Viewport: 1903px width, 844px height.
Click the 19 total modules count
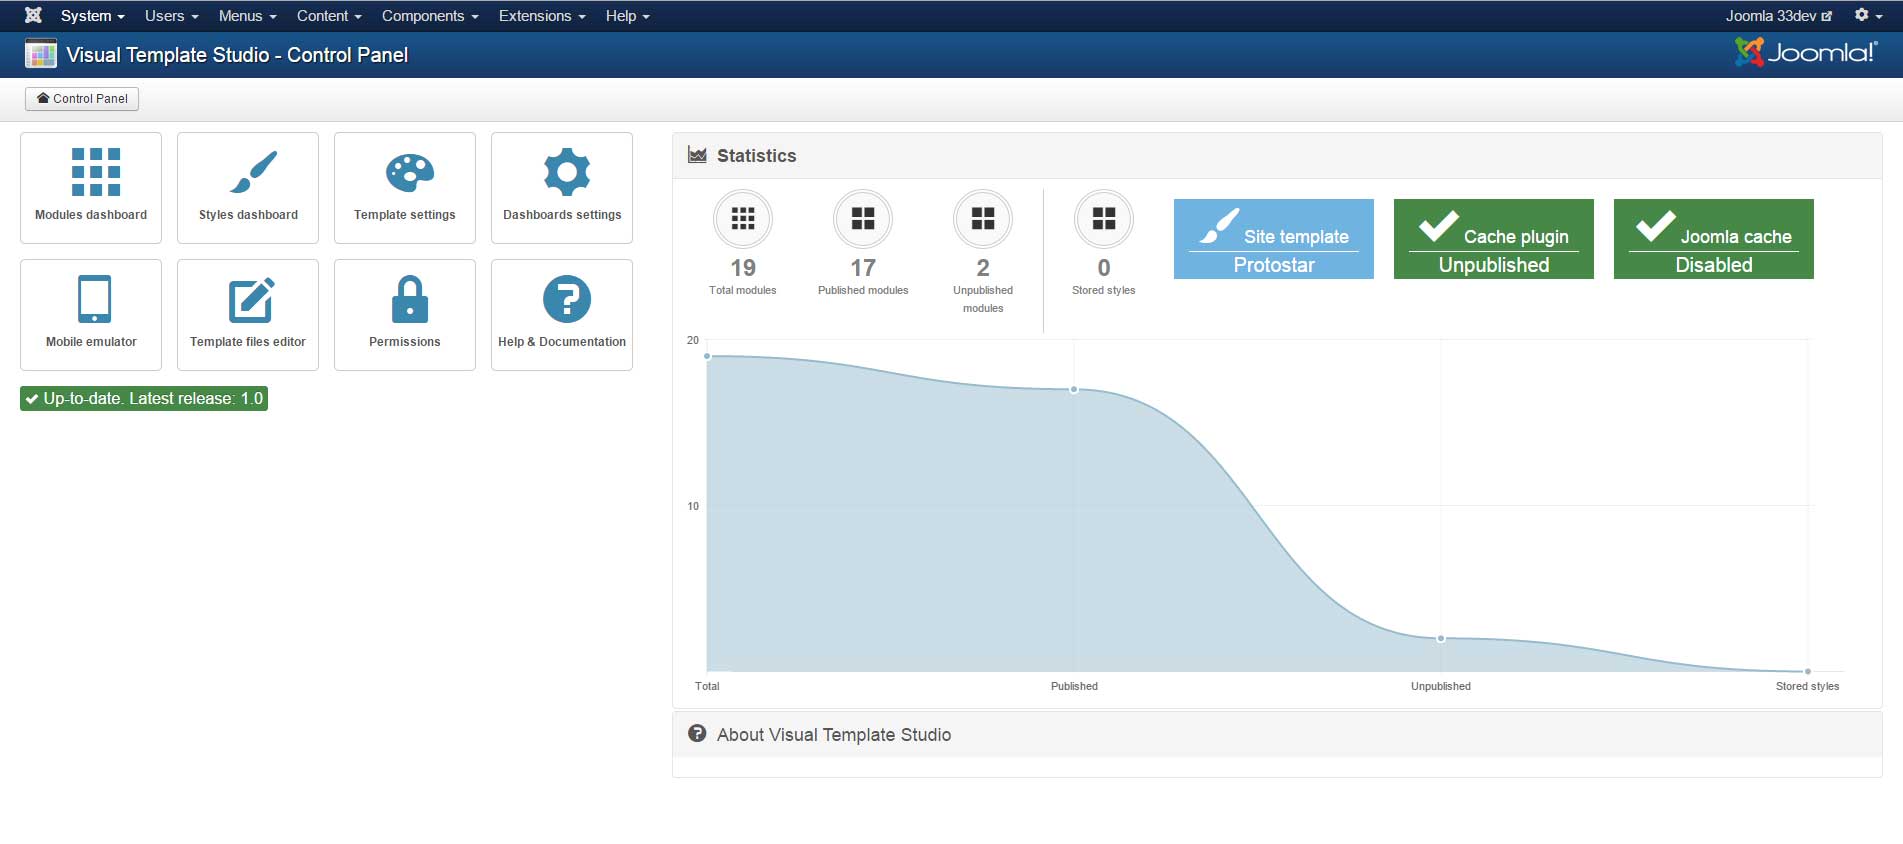(x=743, y=268)
